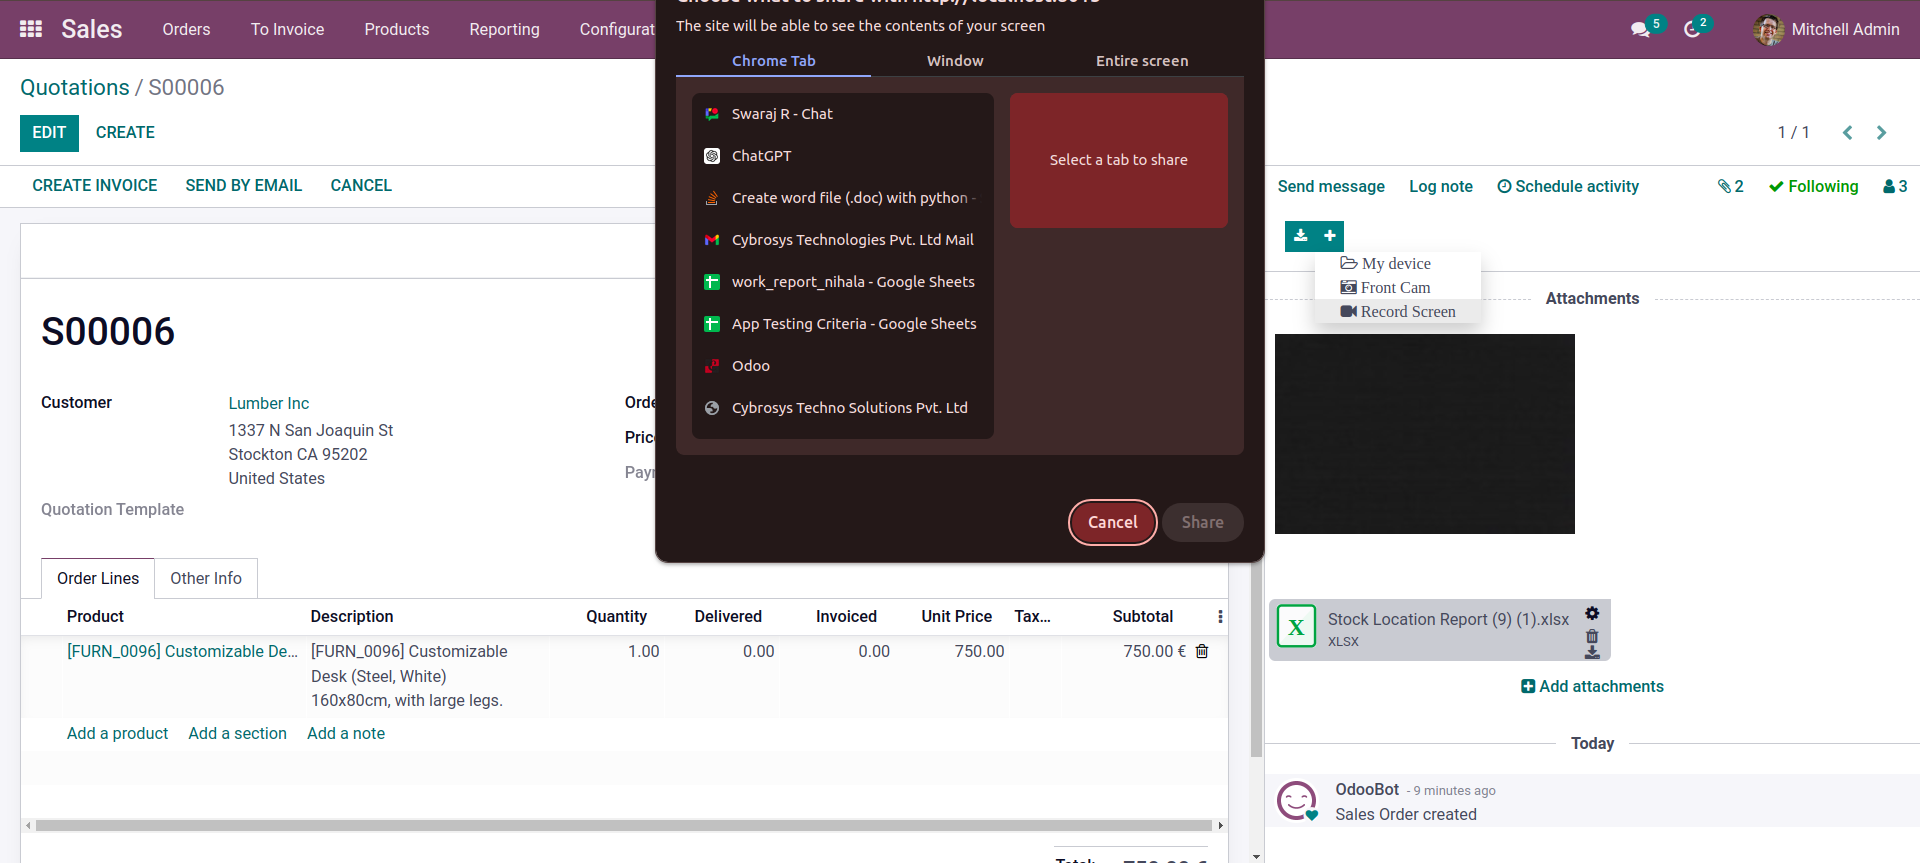
Task: Delete the Customizable Desk order line
Action: 1202,651
